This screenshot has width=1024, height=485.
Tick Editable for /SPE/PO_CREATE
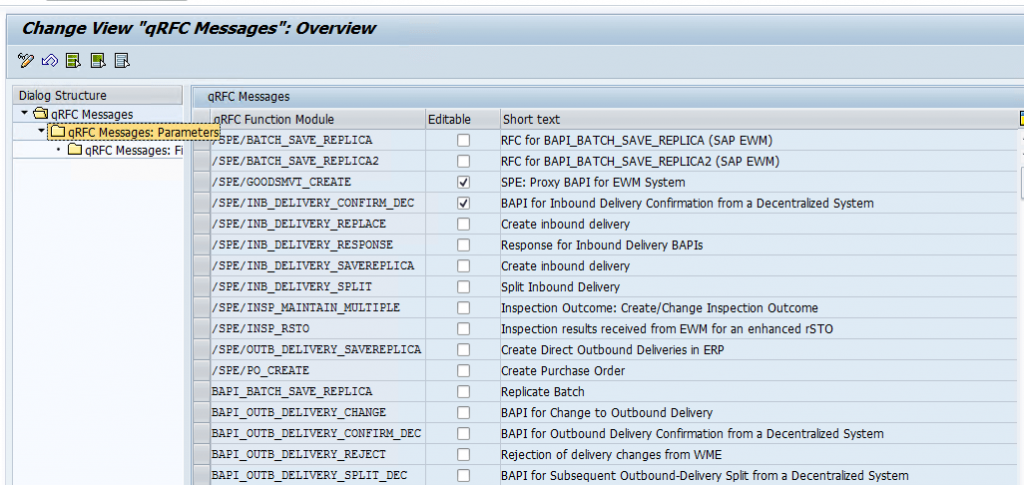[x=463, y=371]
